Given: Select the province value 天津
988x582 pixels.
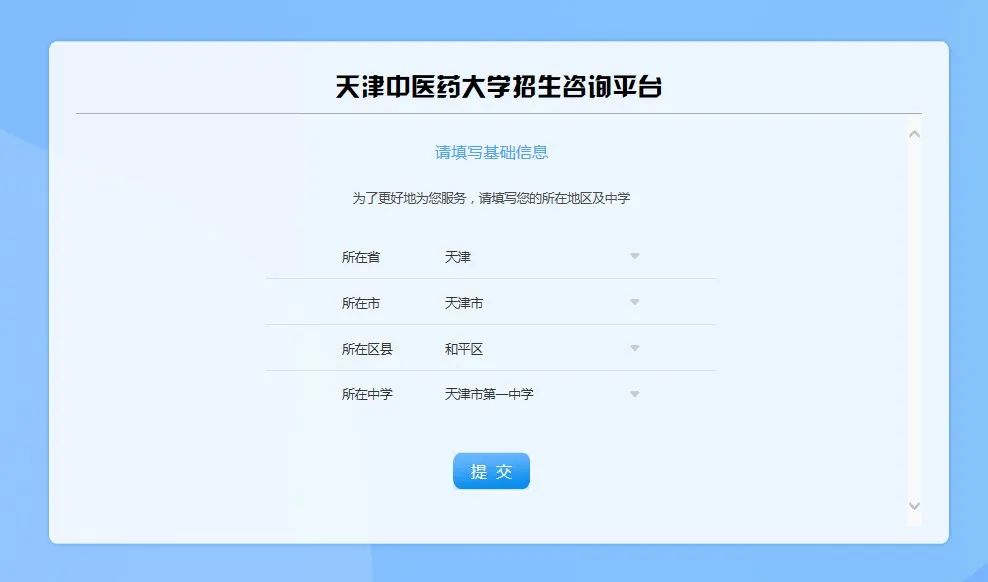Looking at the screenshot, I should click(x=458, y=257).
